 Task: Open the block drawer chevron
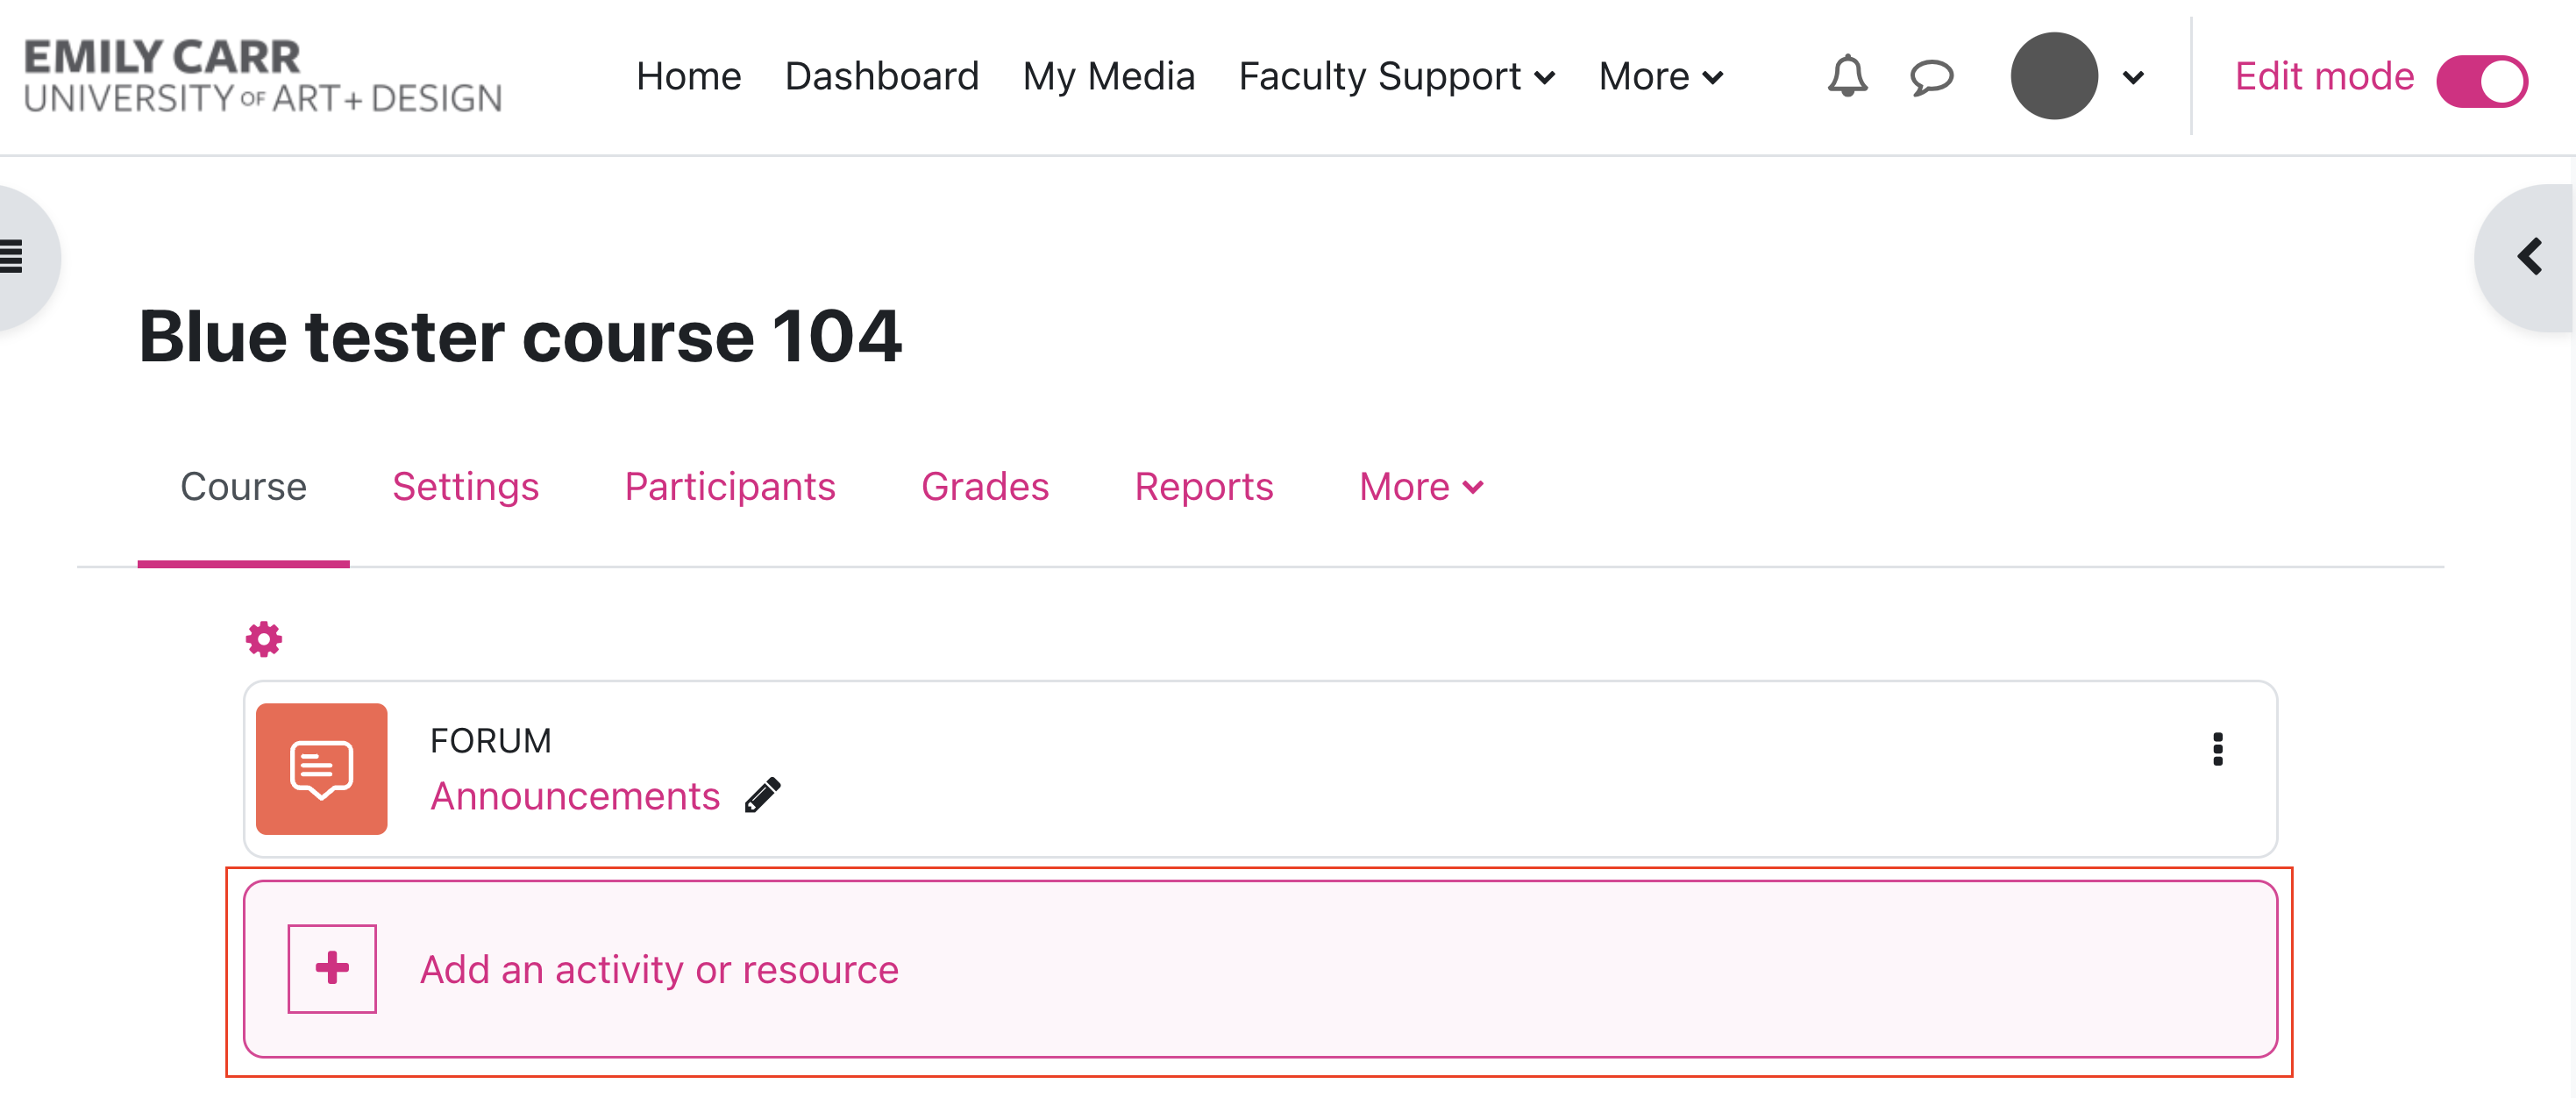coord(2530,257)
